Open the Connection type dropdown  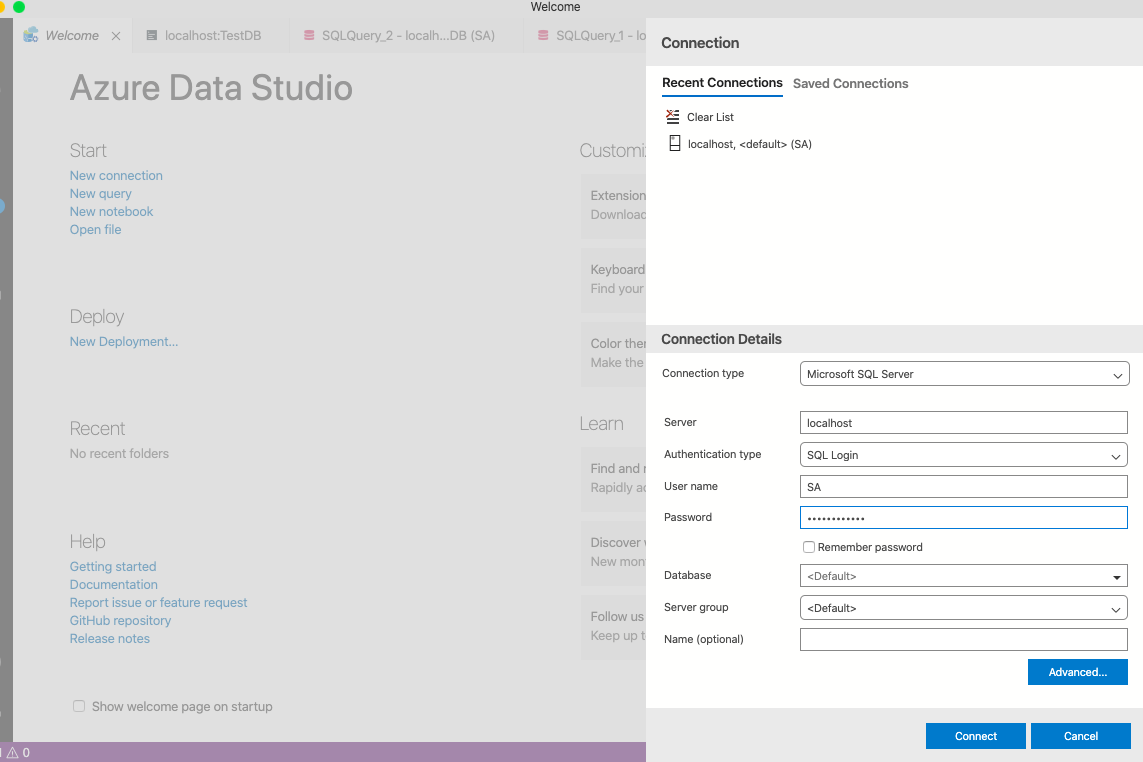[964, 374]
